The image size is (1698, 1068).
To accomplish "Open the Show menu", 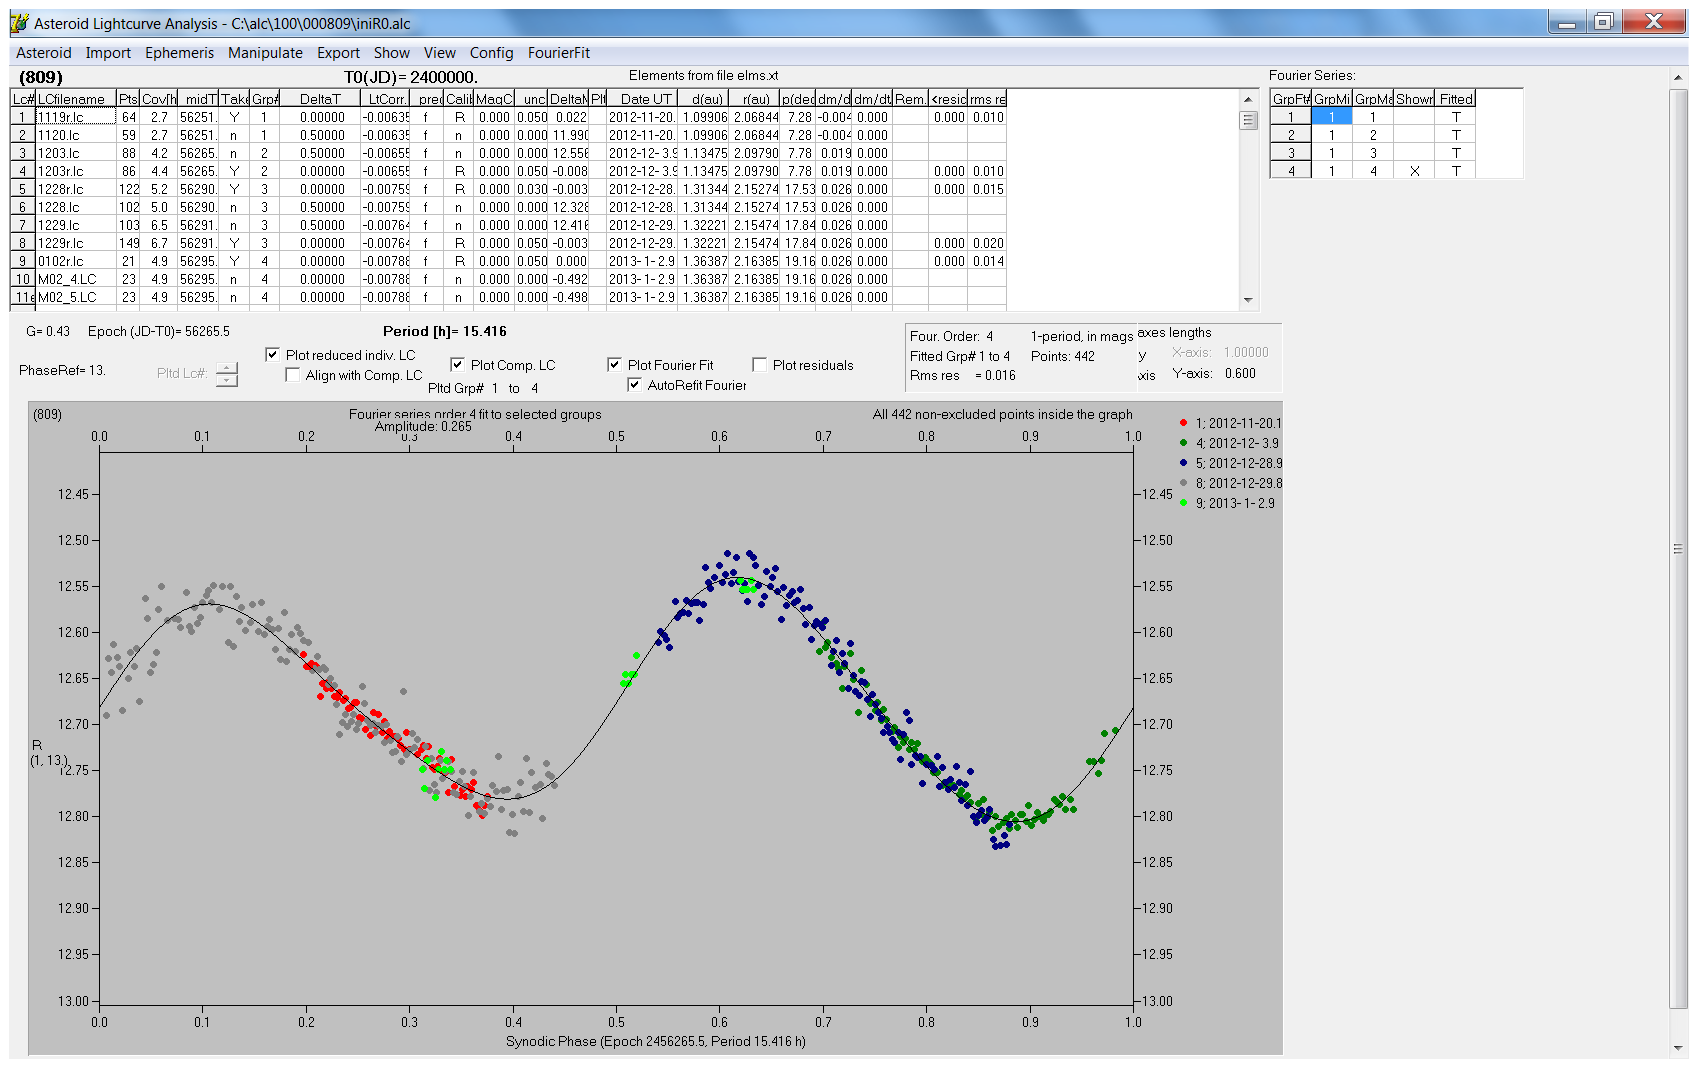I will [x=392, y=53].
